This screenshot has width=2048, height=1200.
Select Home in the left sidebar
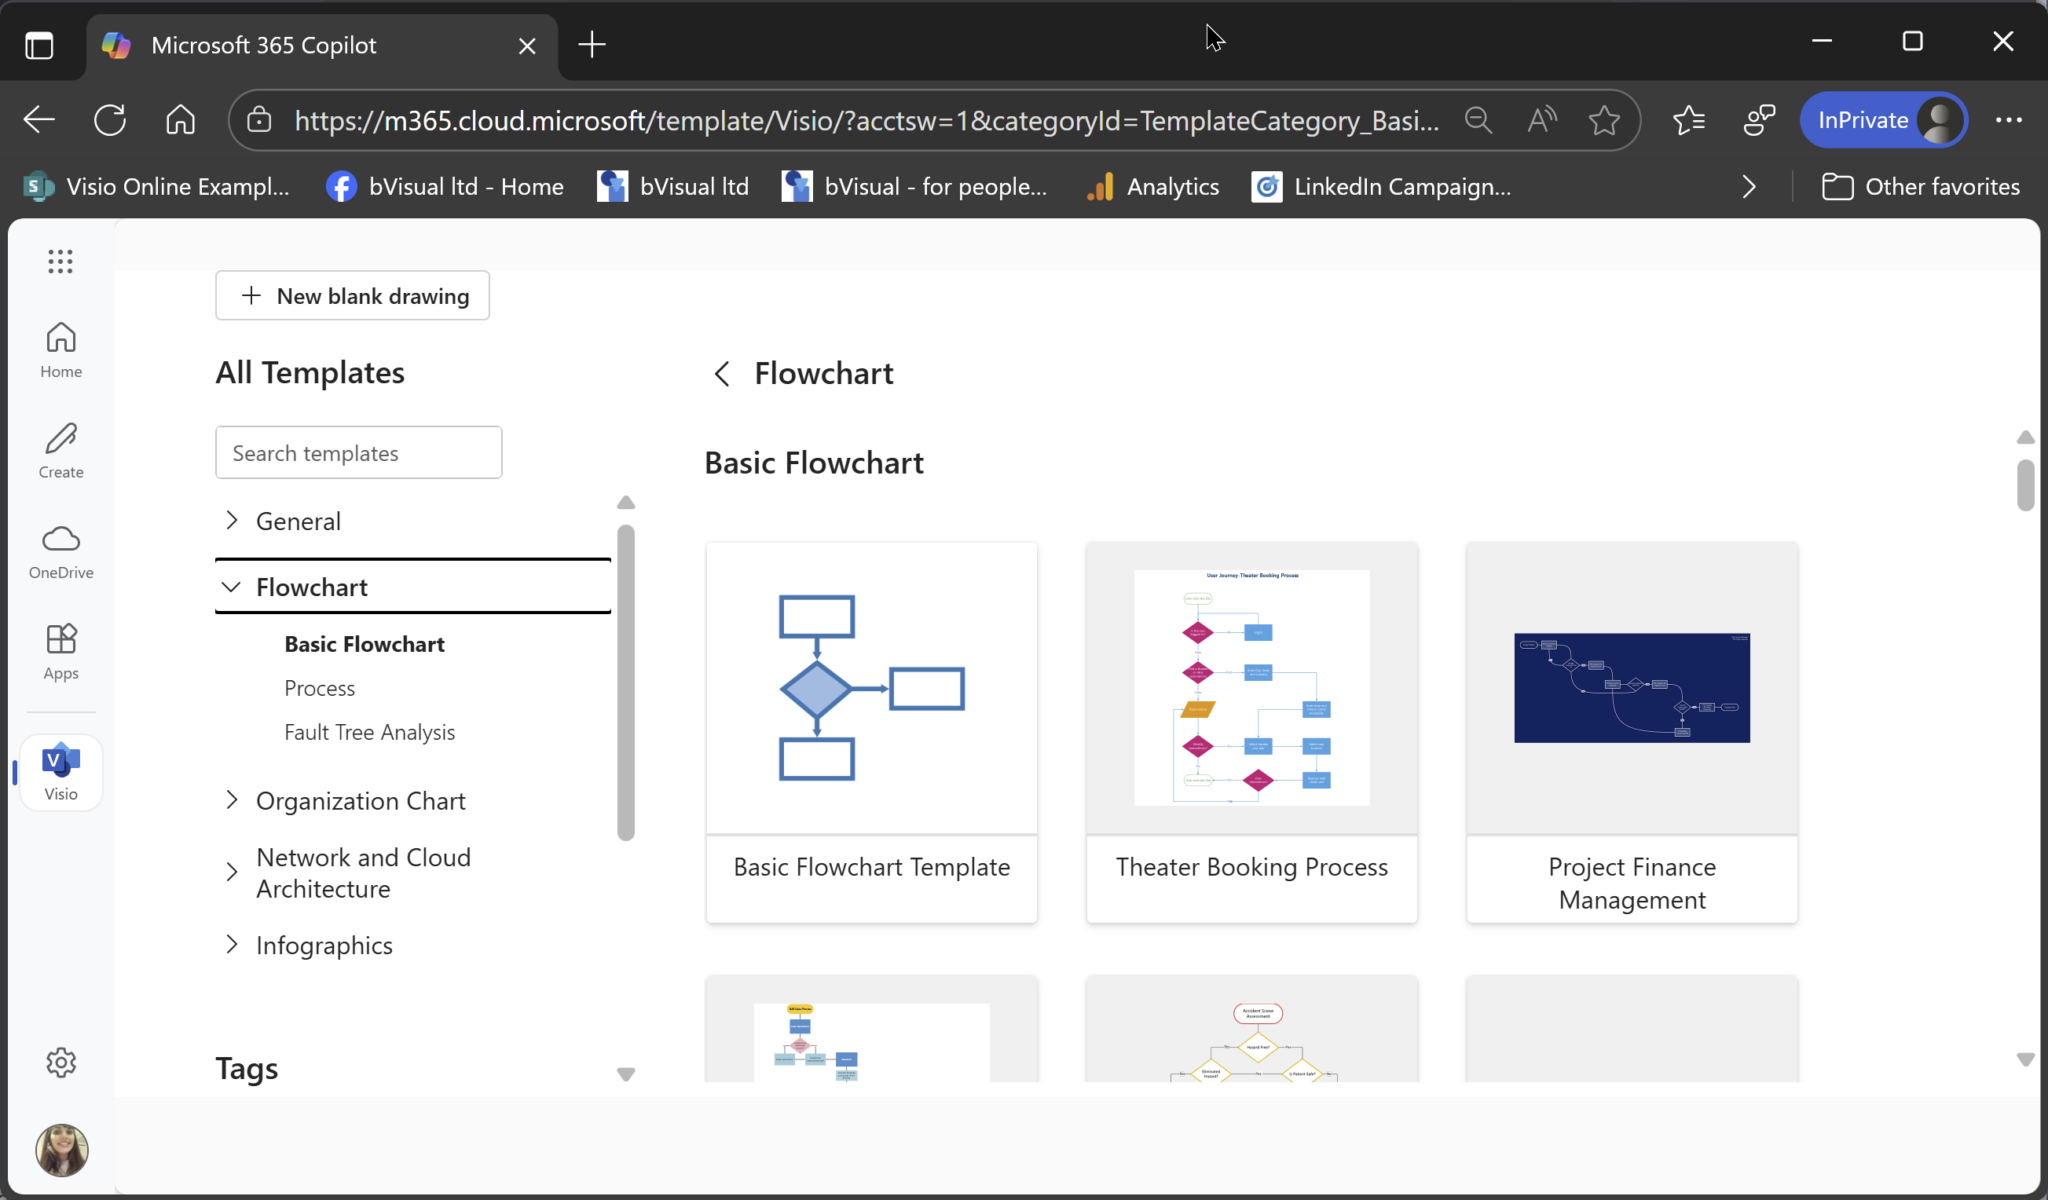(60, 348)
